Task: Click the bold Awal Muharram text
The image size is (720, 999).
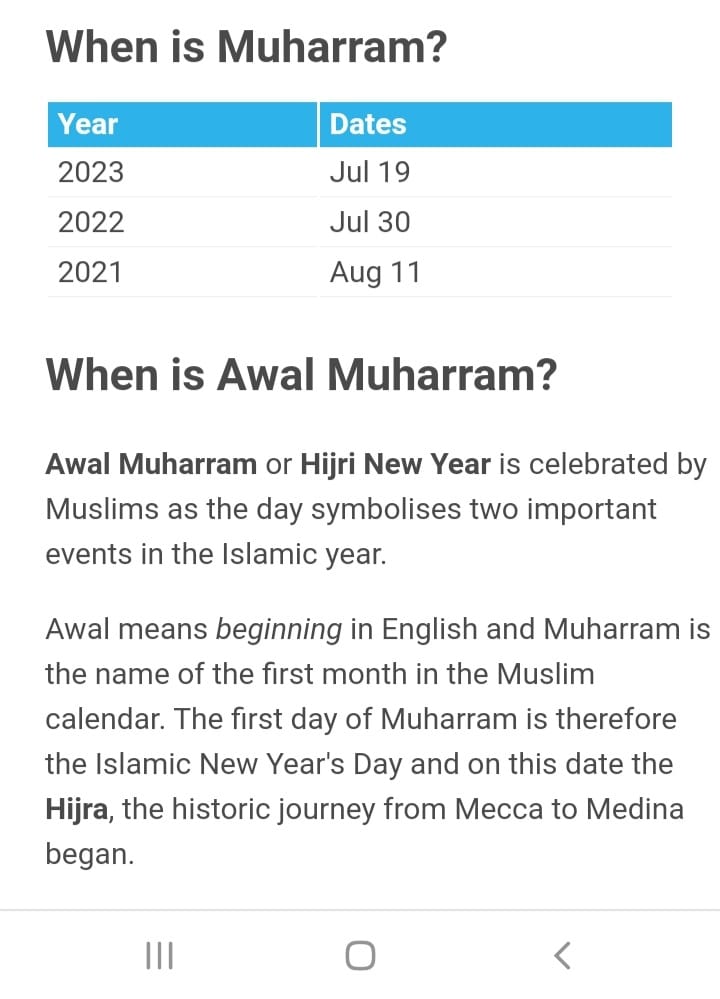Action: [151, 464]
